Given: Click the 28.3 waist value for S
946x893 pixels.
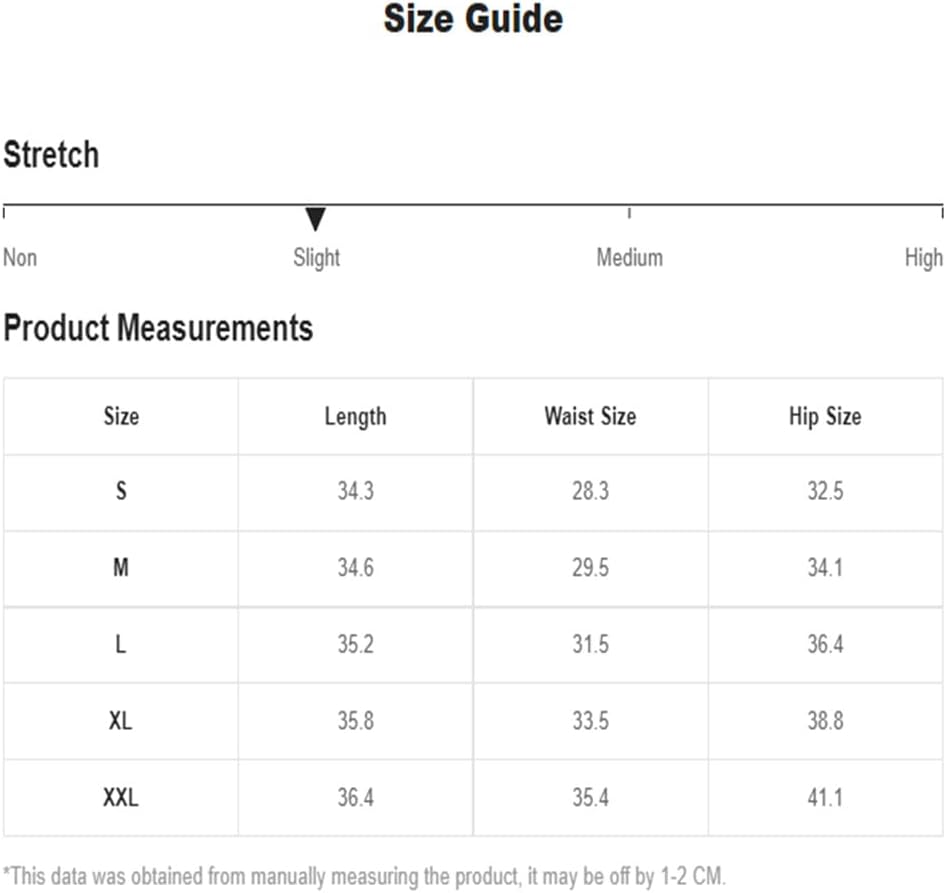Looking at the screenshot, I should coord(590,491).
